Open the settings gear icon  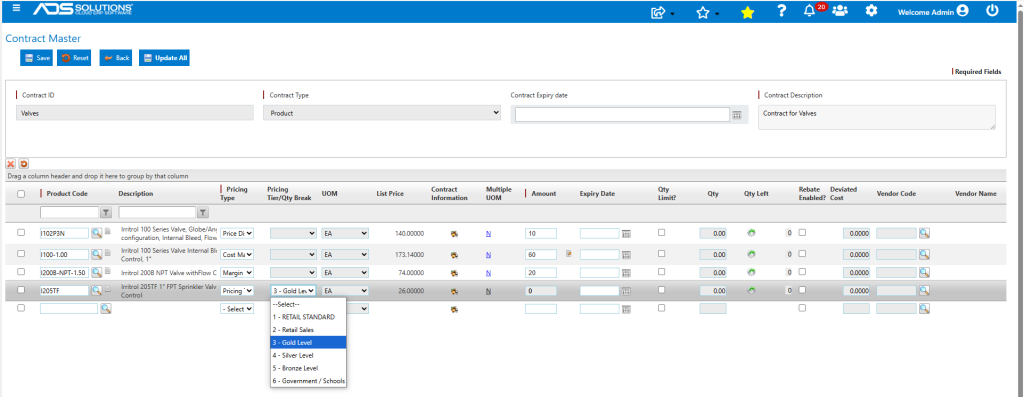(x=871, y=11)
